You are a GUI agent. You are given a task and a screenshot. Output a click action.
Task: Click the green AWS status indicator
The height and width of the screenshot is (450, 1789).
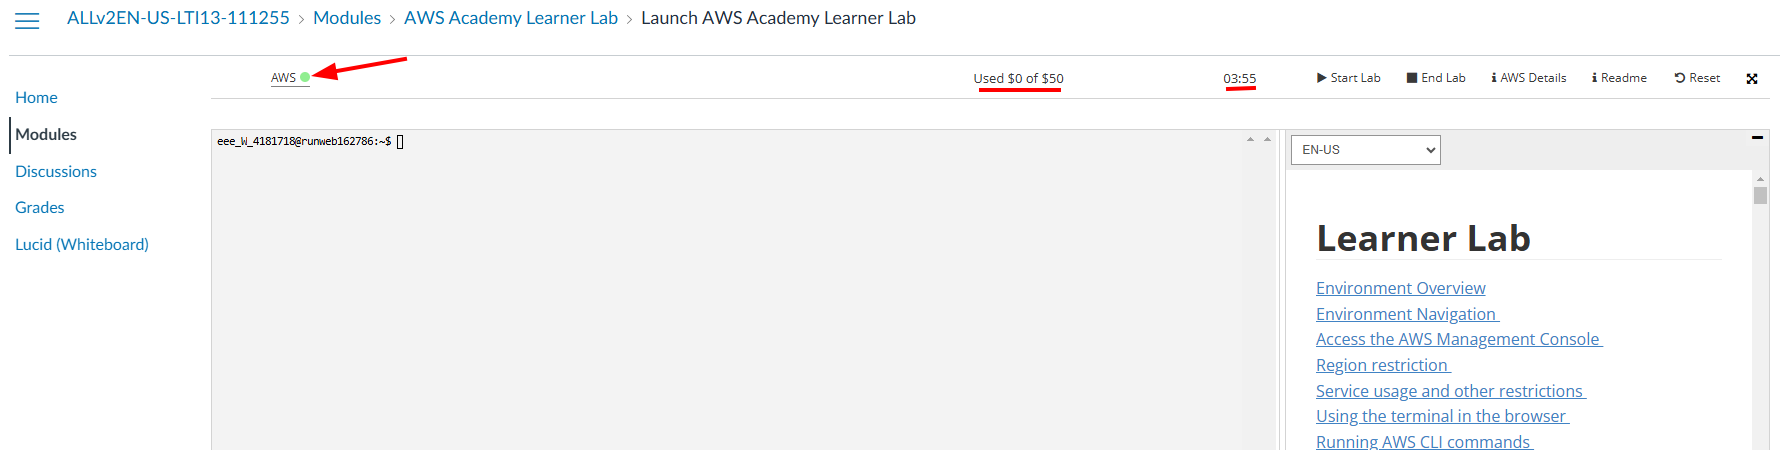304,77
